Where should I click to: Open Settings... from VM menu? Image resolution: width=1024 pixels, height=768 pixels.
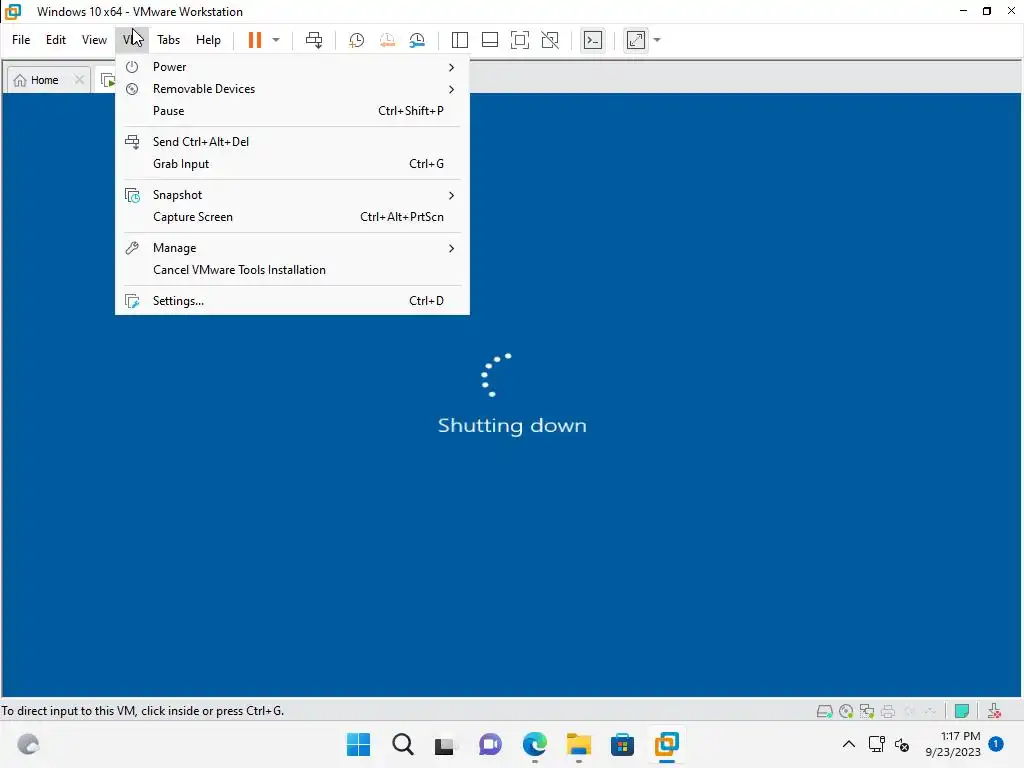292,300
